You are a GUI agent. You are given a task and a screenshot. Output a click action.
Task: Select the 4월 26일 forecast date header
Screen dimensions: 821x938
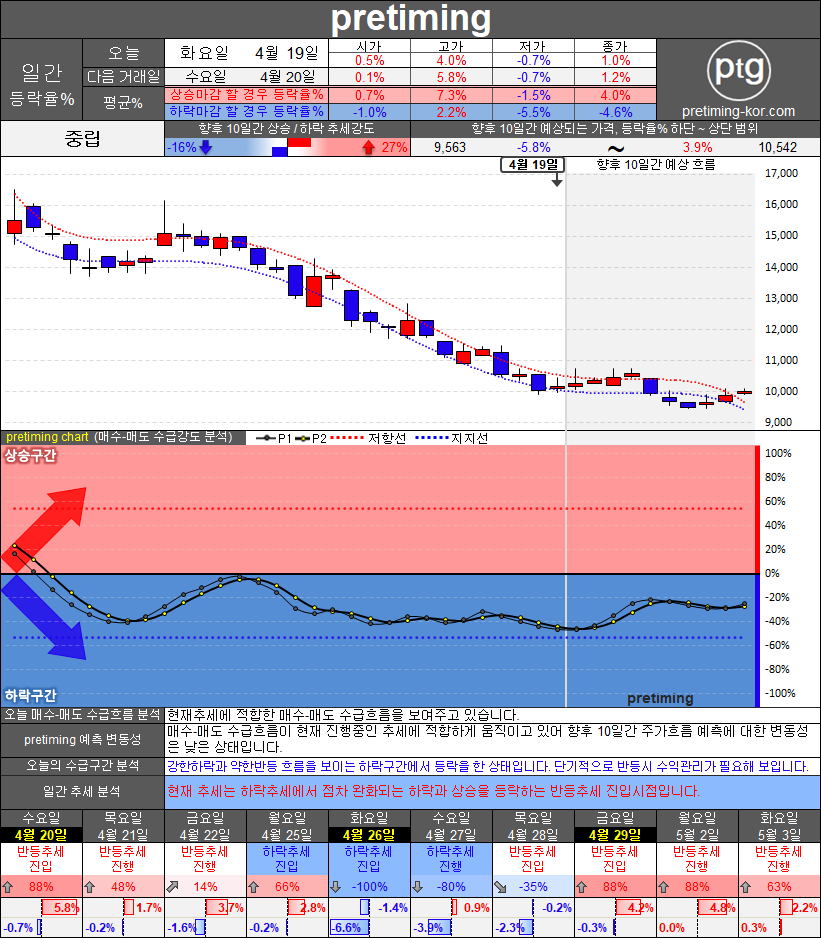[x=369, y=835]
